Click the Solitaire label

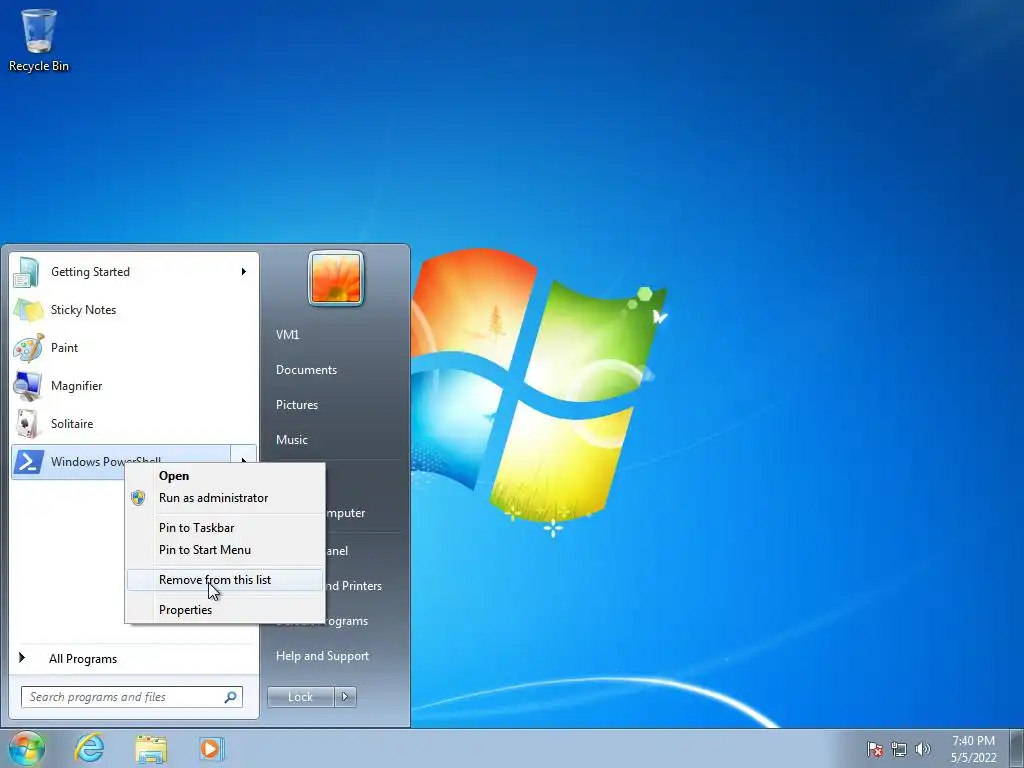[x=72, y=424]
